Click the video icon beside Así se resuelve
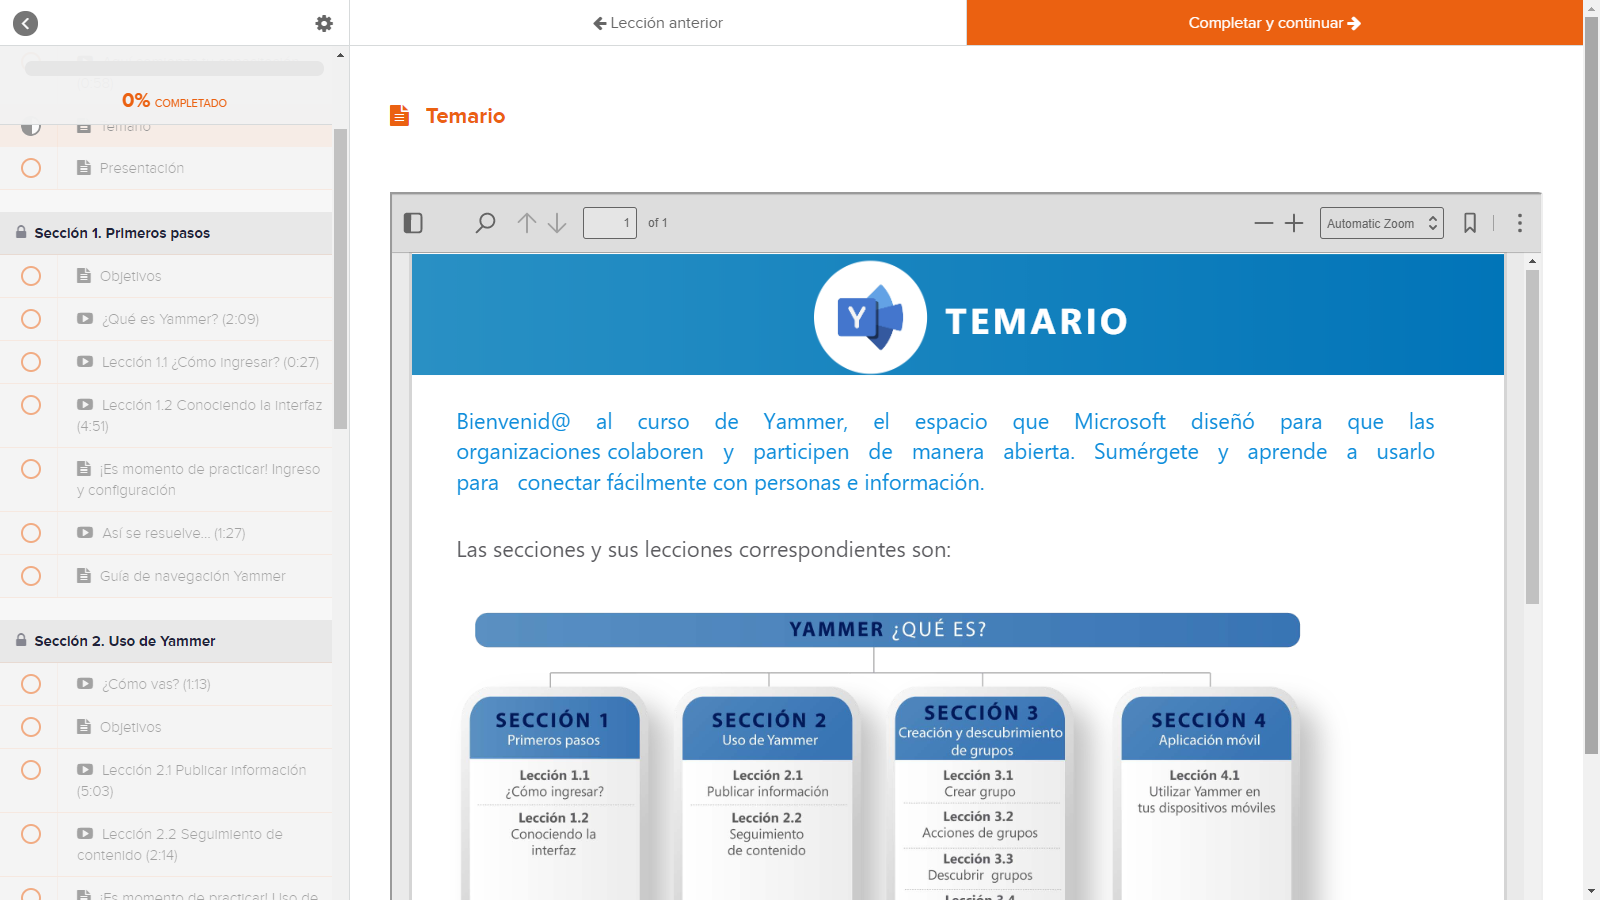Screen dimensions: 1600x900 tap(85, 533)
